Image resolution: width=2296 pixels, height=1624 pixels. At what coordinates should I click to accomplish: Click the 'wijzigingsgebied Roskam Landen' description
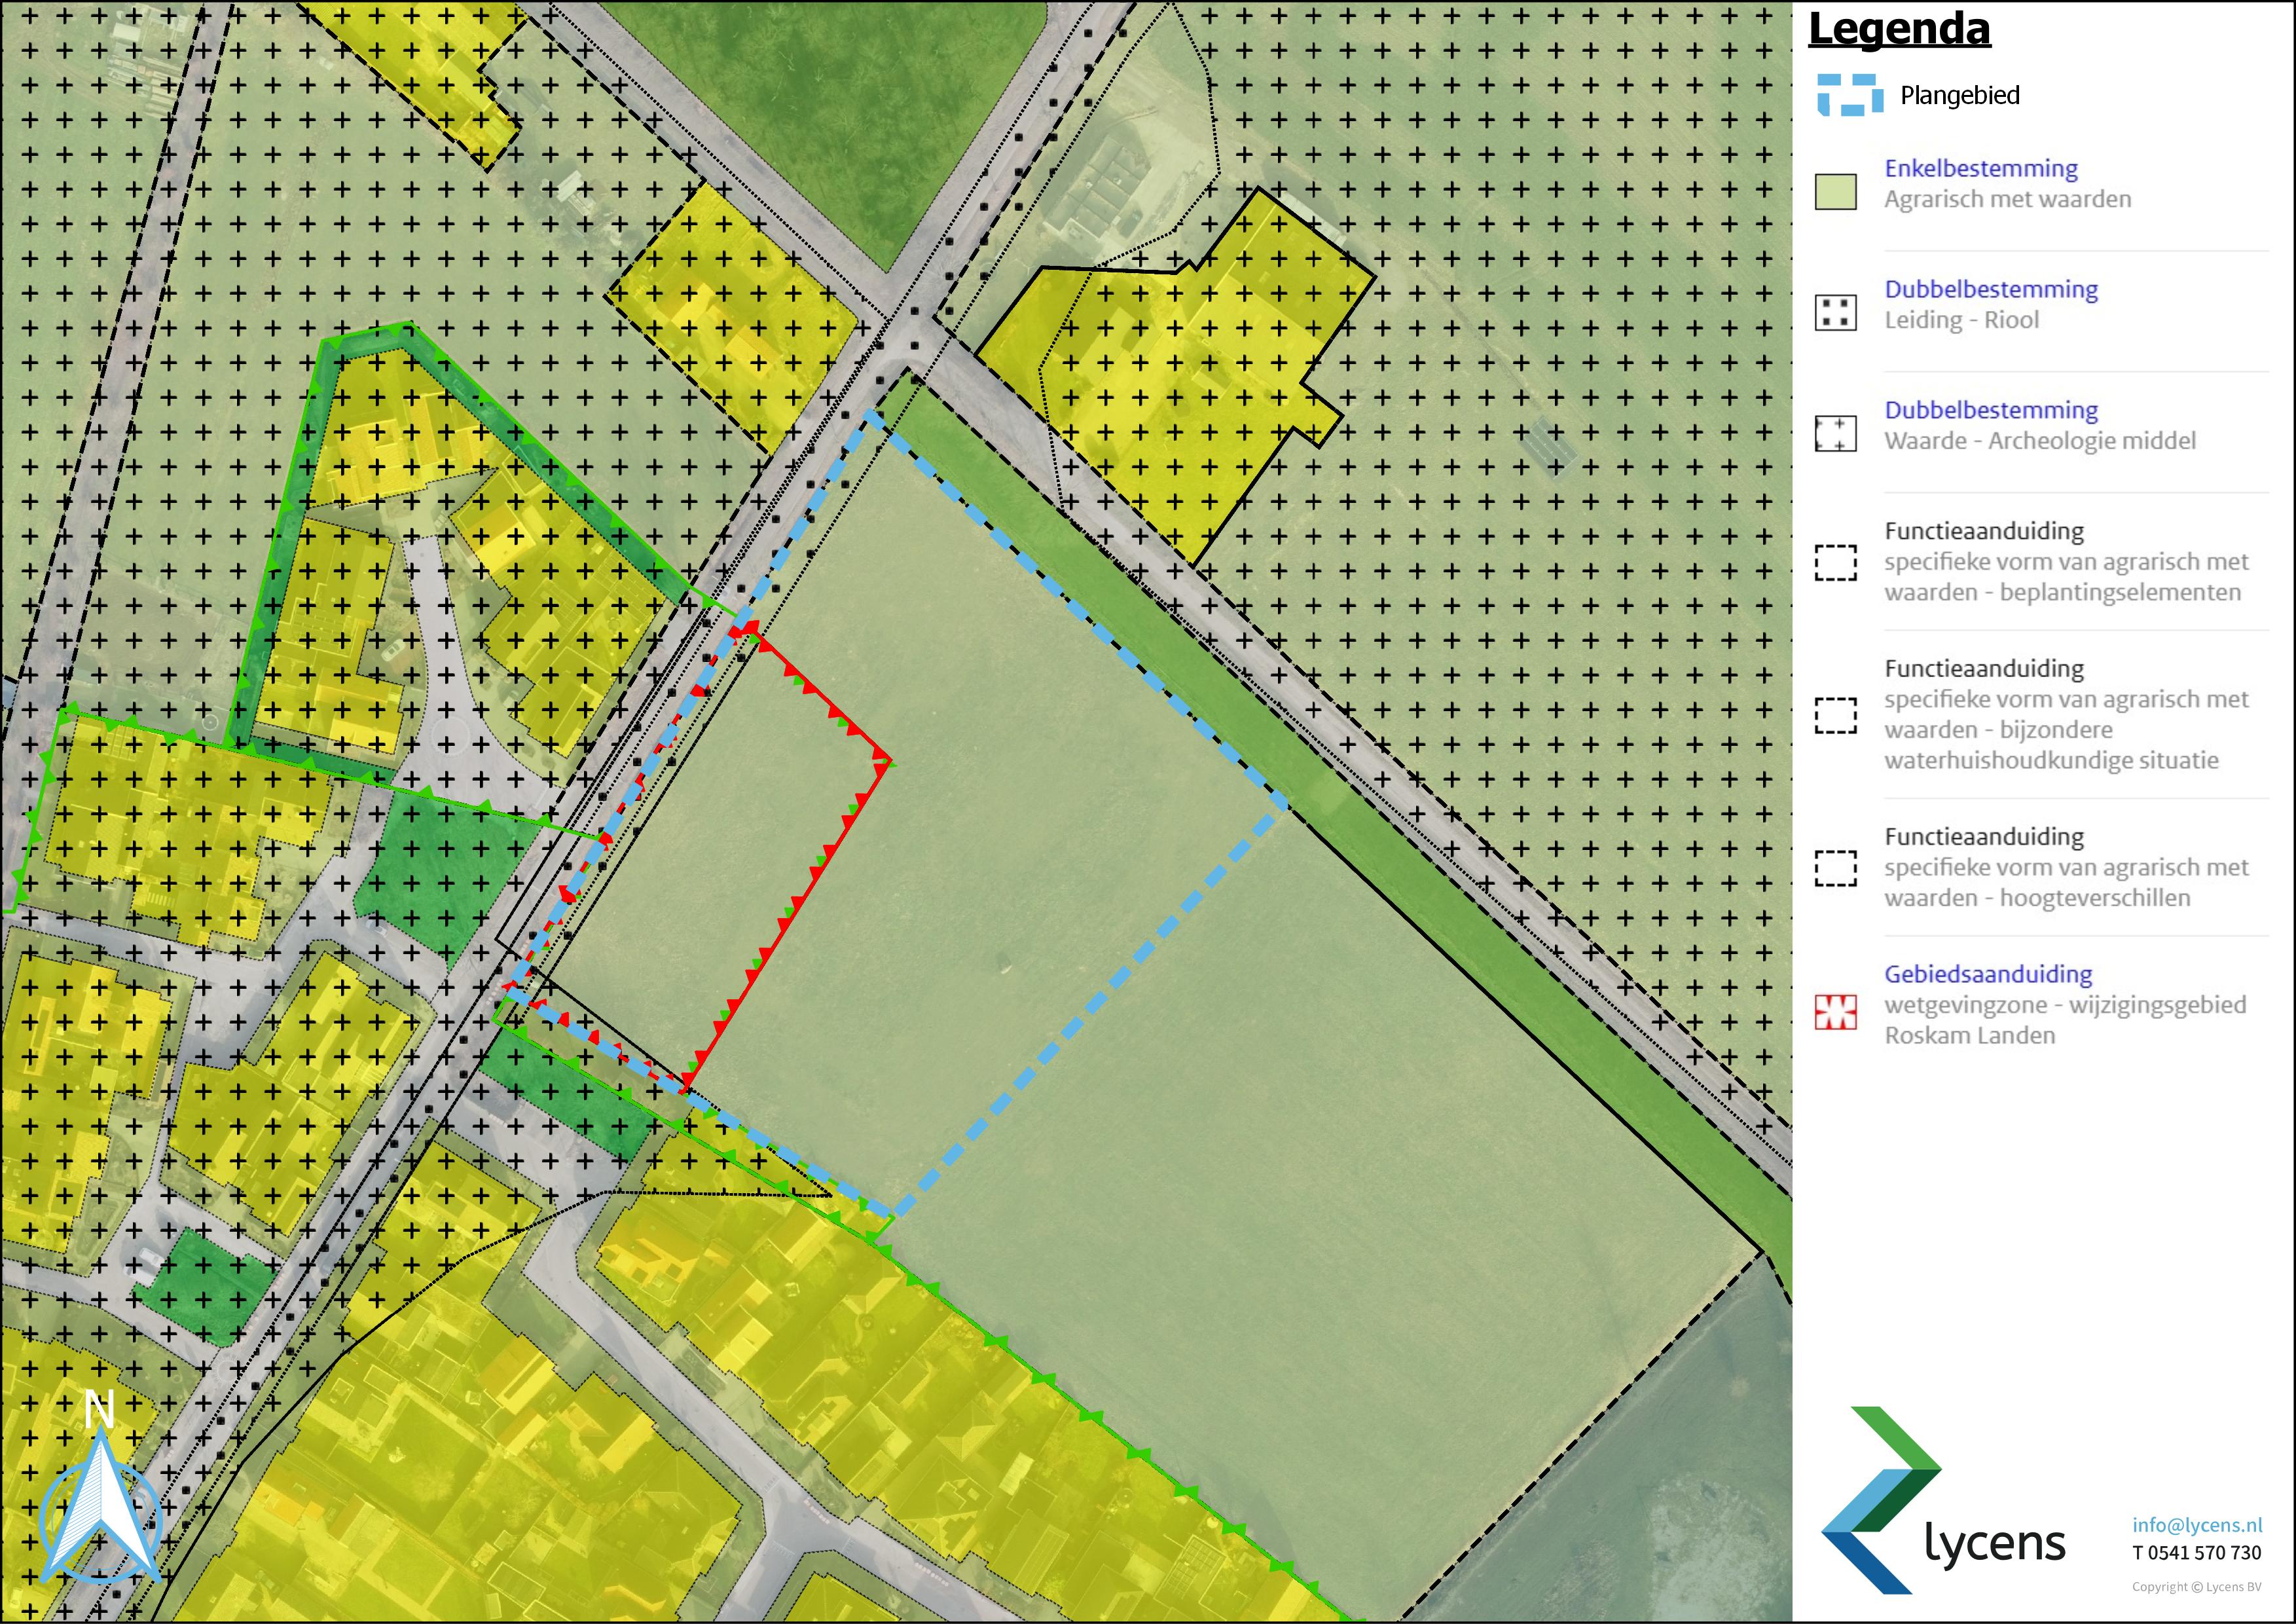coord(2065,1020)
